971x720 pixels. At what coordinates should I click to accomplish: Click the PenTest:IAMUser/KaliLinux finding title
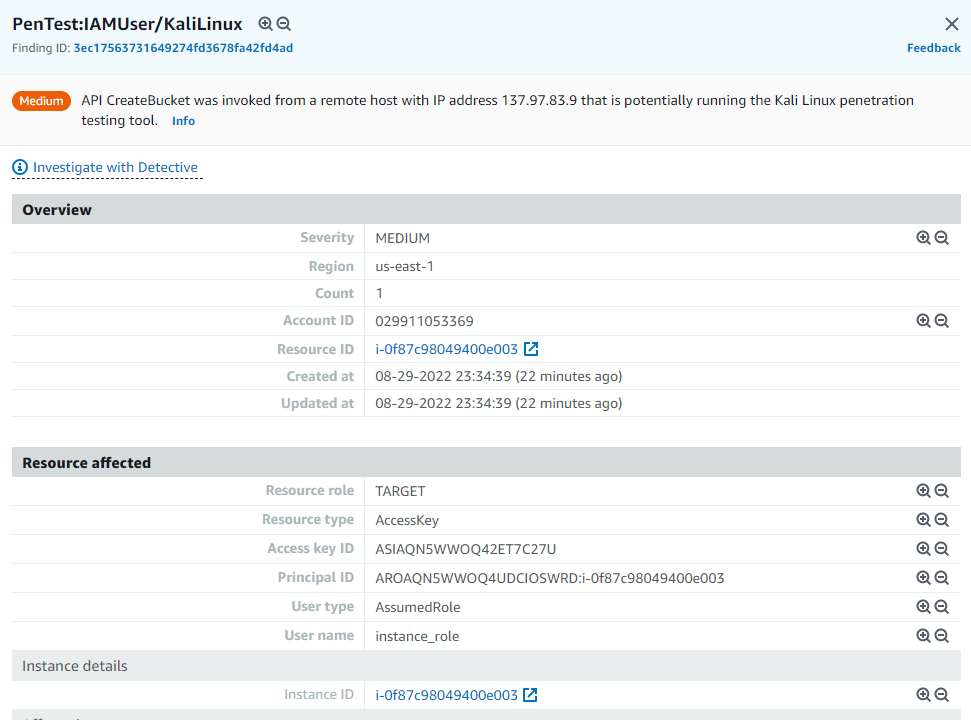(x=128, y=24)
